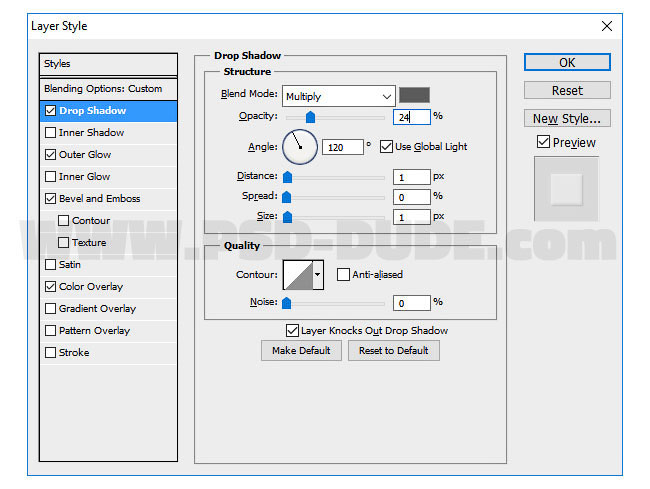
Task: Click the Spread slider handle
Action: 286,197
